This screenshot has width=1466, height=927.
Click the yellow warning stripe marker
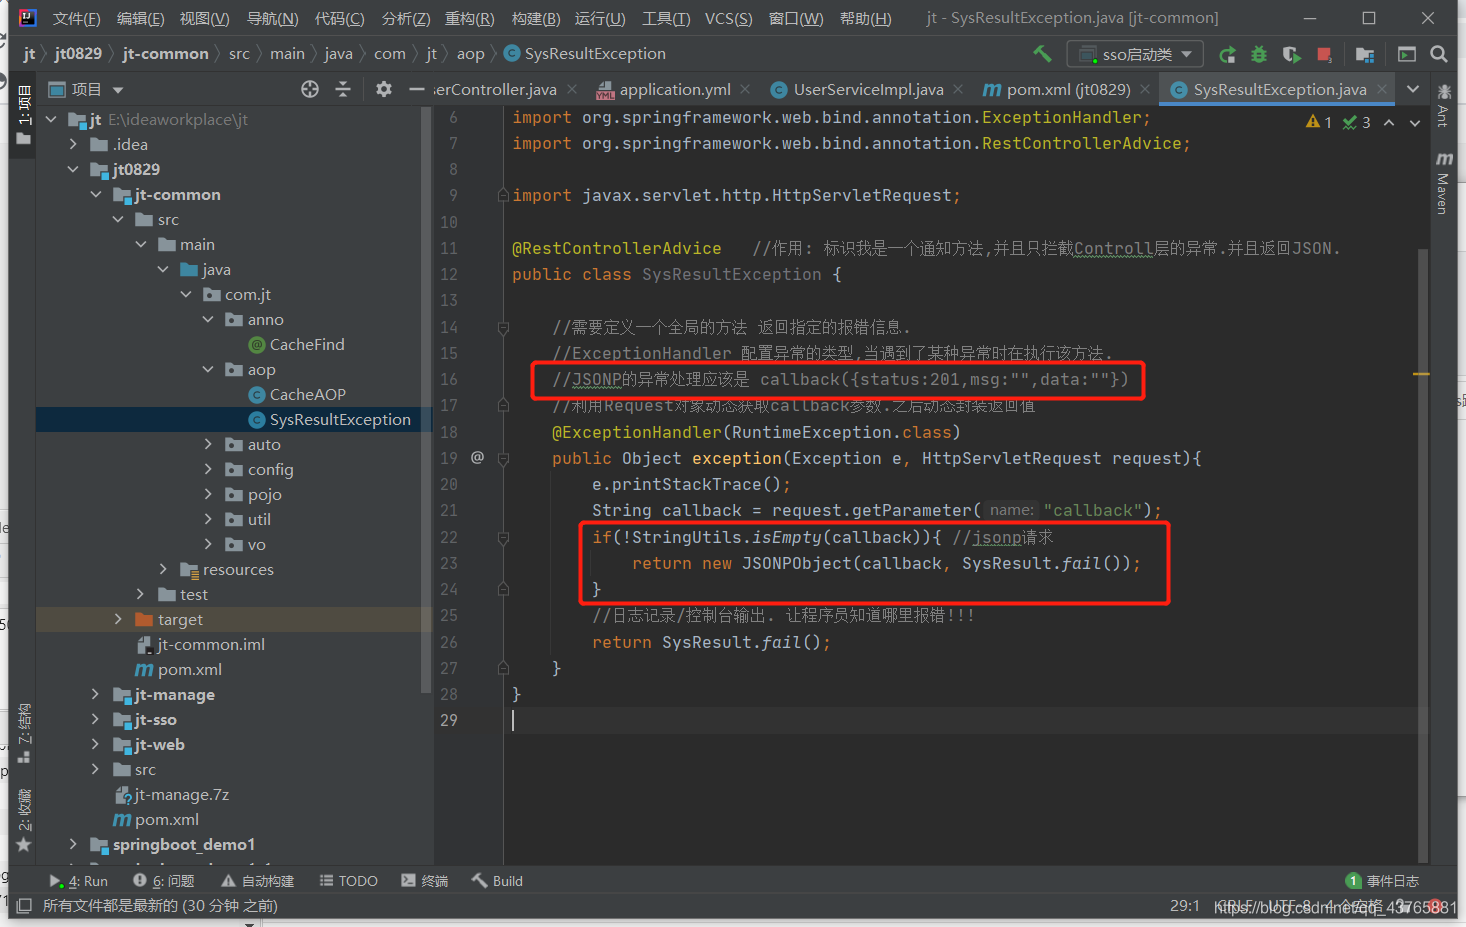coord(1421,374)
